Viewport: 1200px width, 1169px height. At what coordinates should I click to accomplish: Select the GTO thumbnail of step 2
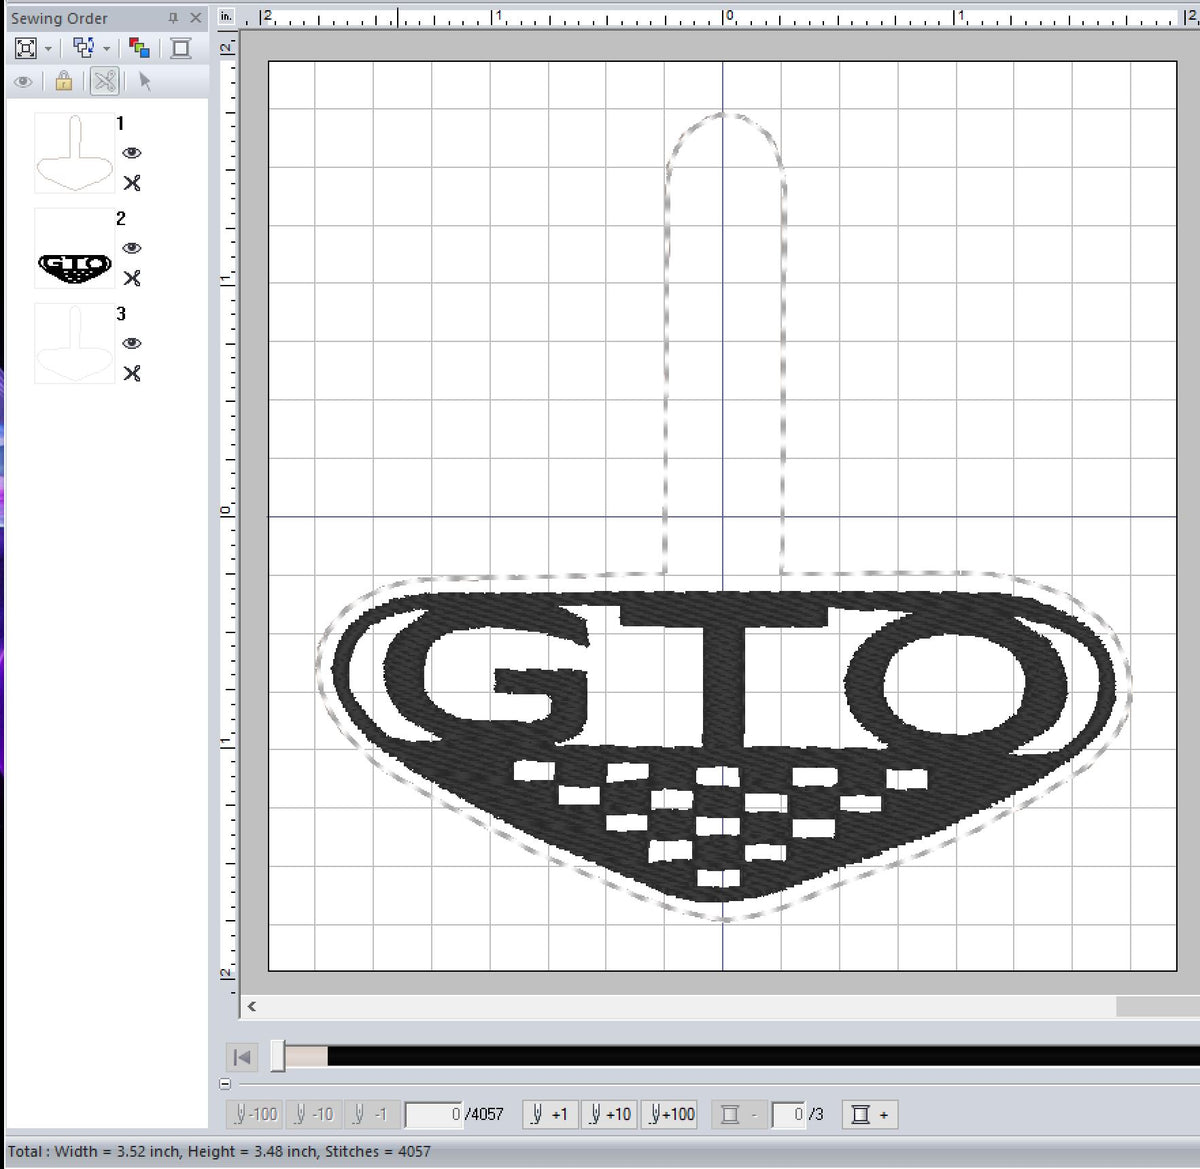click(x=74, y=248)
